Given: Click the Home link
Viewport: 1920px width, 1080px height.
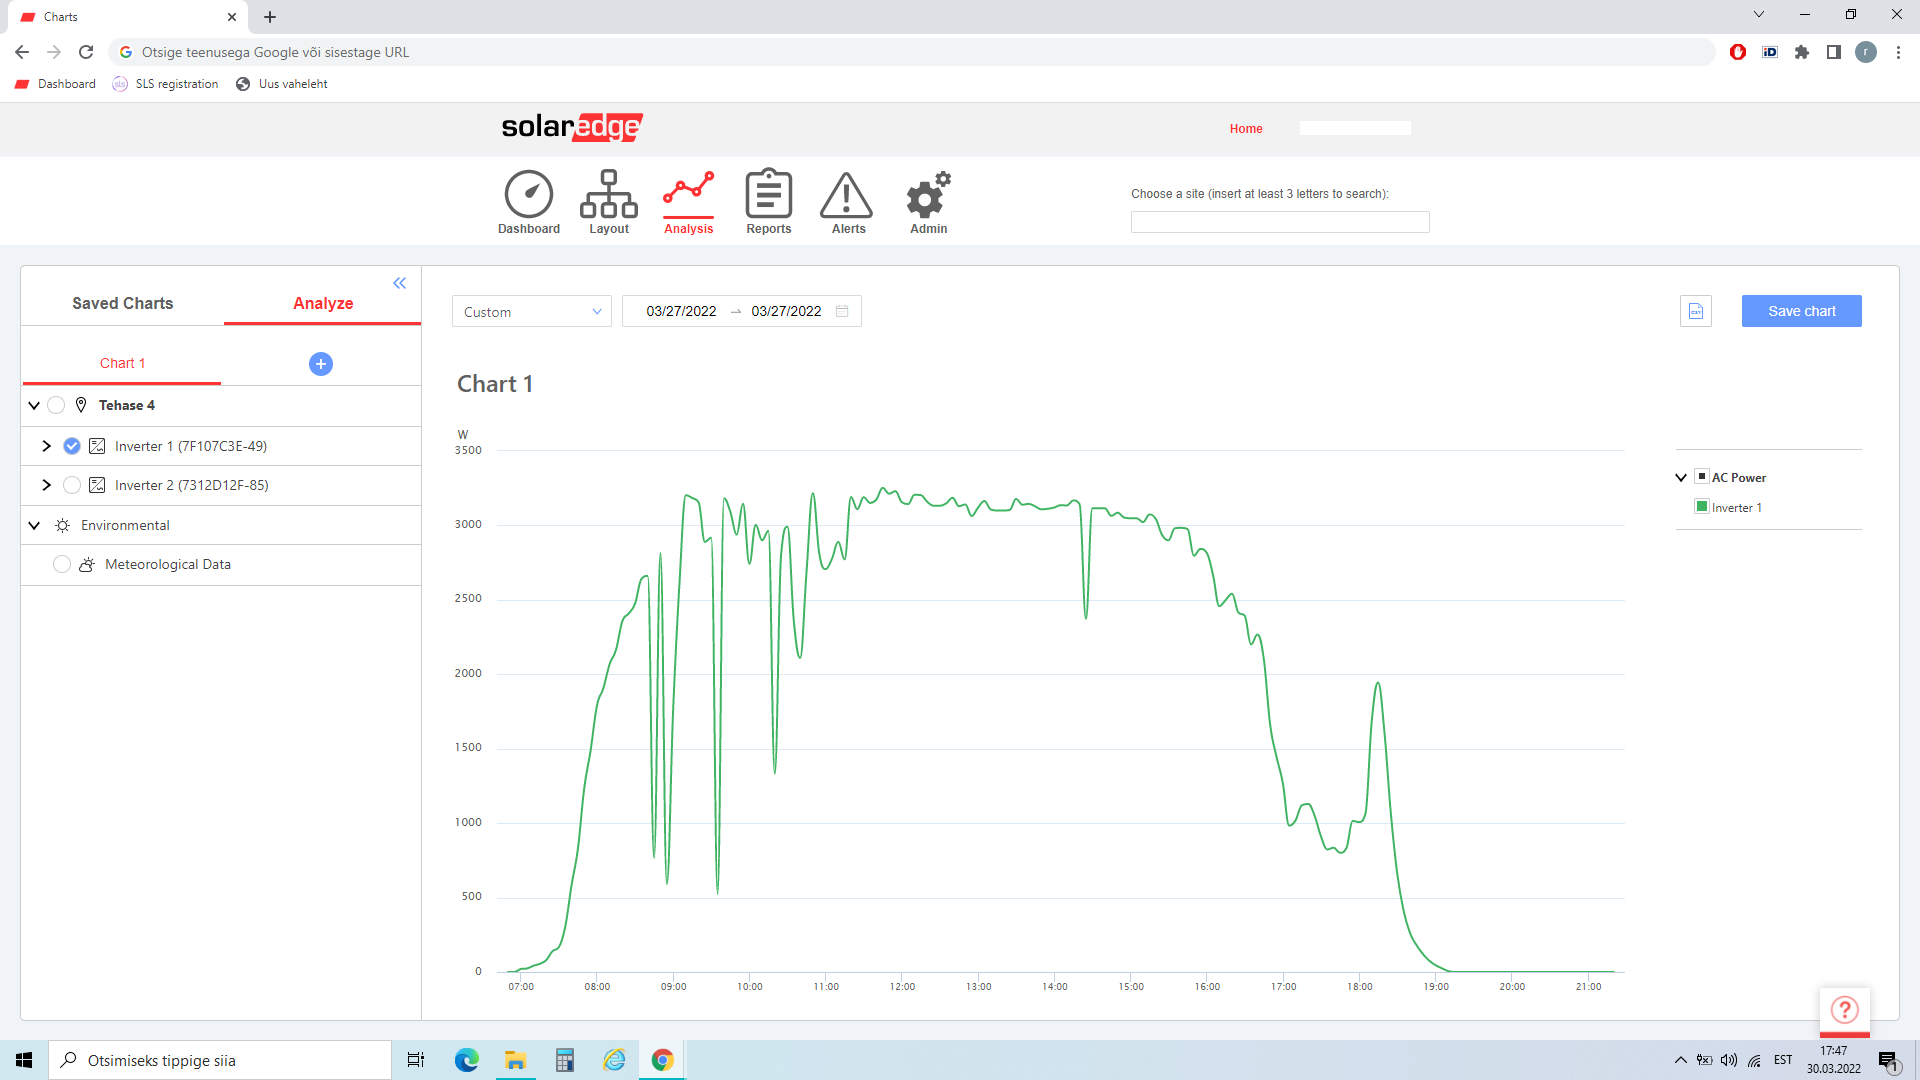Looking at the screenshot, I should coord(1246,129).
